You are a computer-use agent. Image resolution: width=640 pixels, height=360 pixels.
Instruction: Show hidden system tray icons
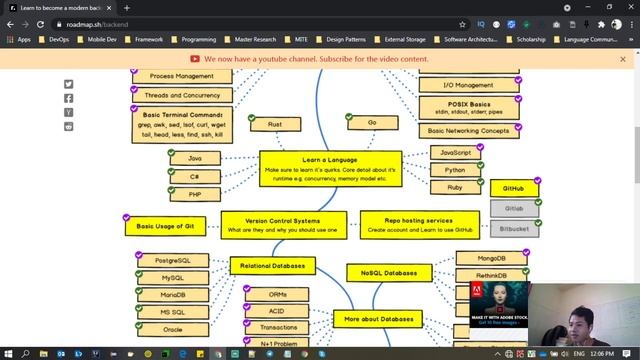coord(498,354)
